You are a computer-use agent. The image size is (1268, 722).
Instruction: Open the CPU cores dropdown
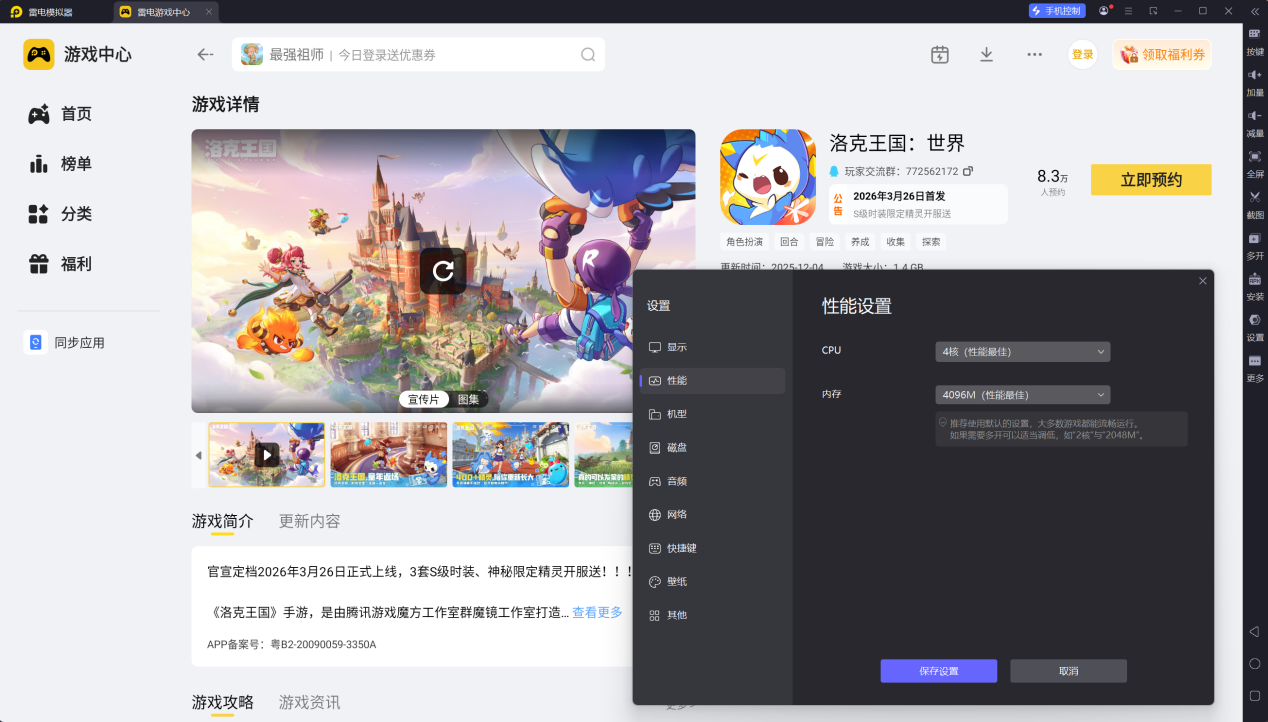tap(1021, 351)
